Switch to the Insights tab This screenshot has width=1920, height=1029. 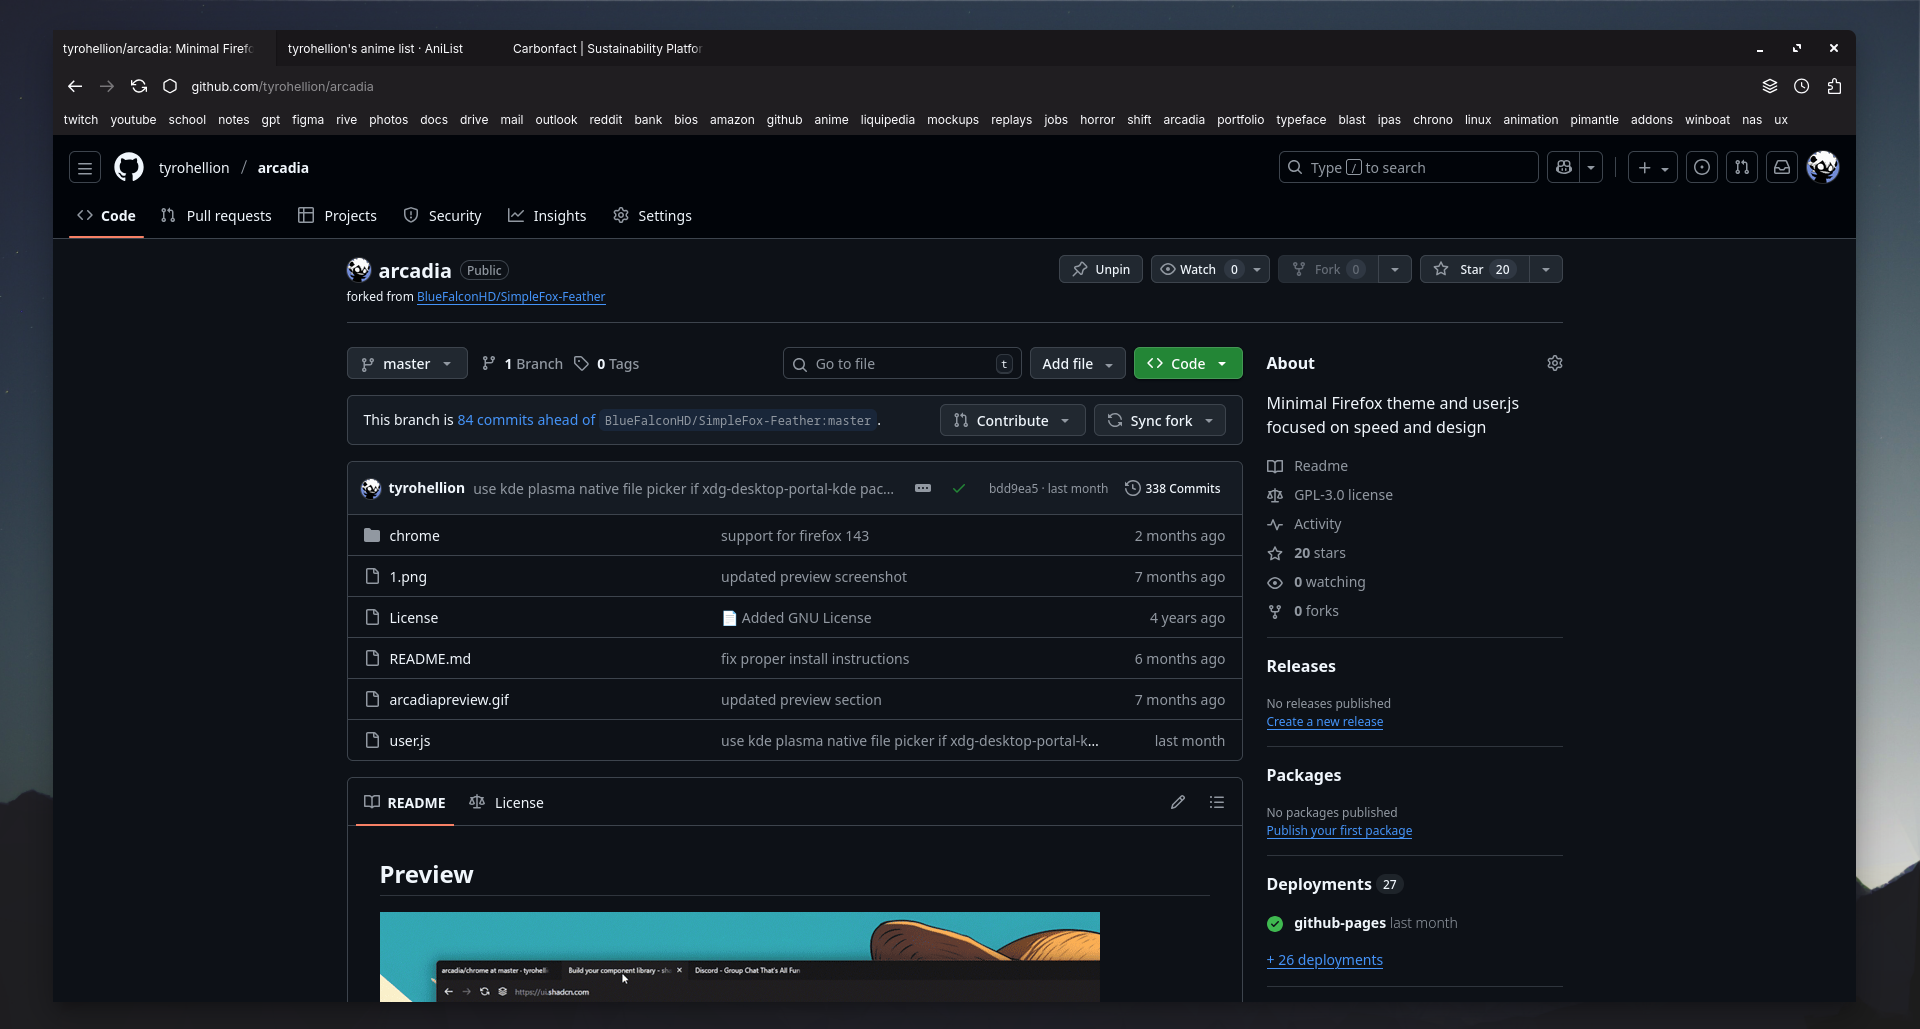[x=547, y=216]
